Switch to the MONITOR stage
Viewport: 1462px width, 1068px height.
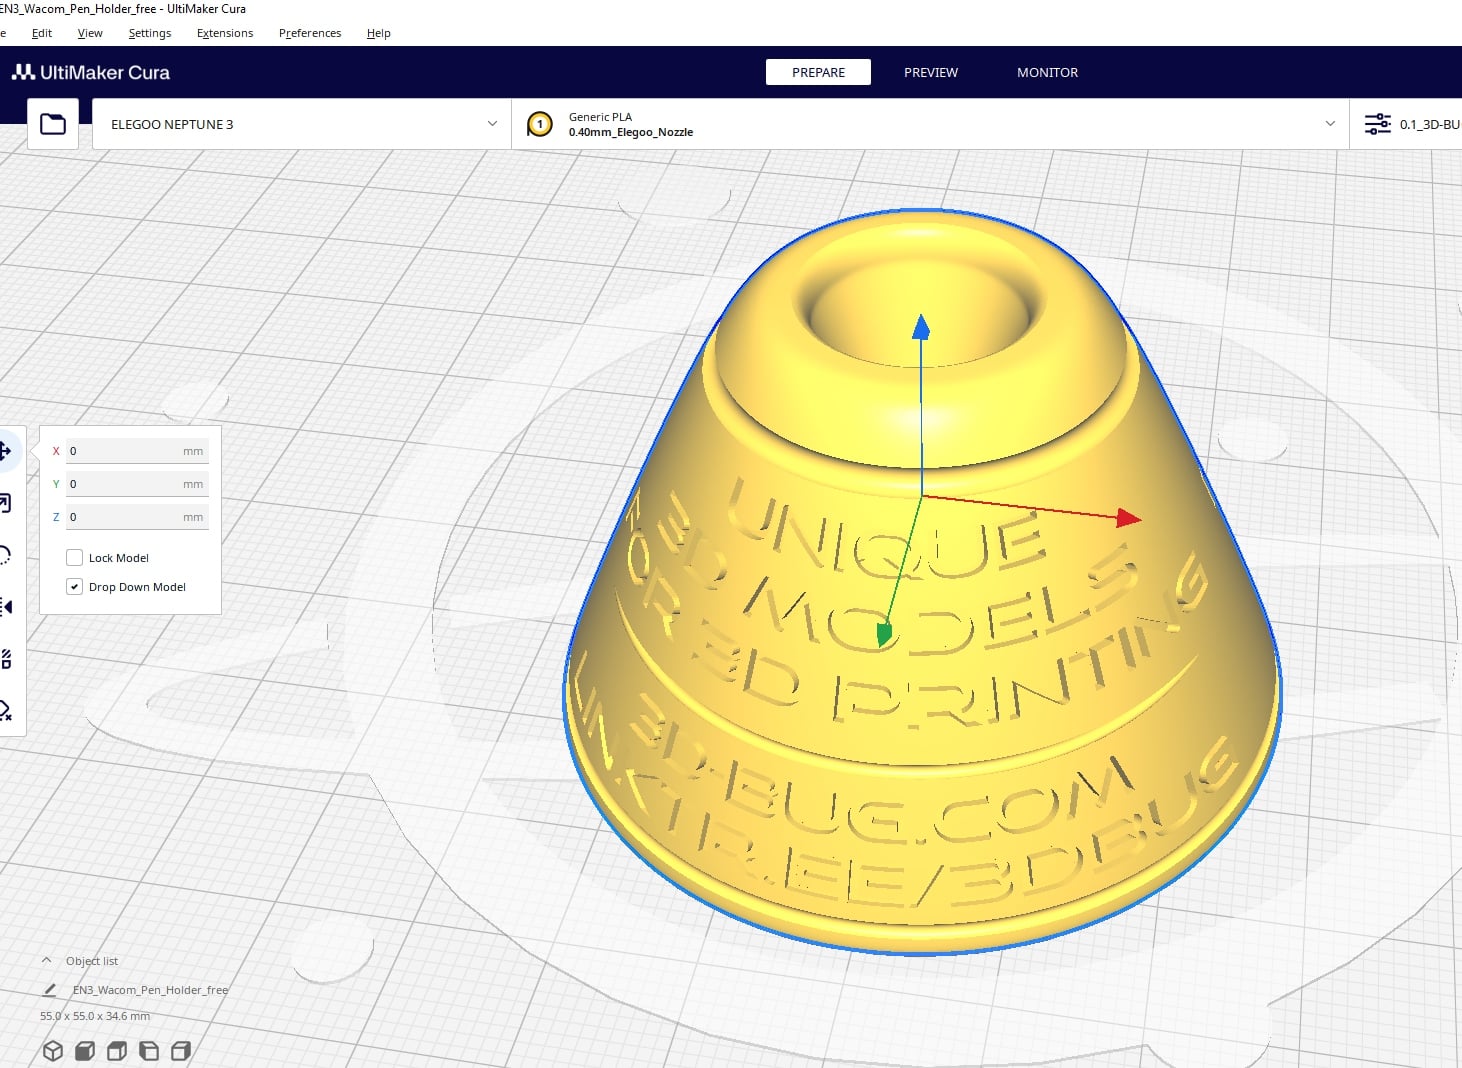pyautogui.click(x=1047, y=72)
